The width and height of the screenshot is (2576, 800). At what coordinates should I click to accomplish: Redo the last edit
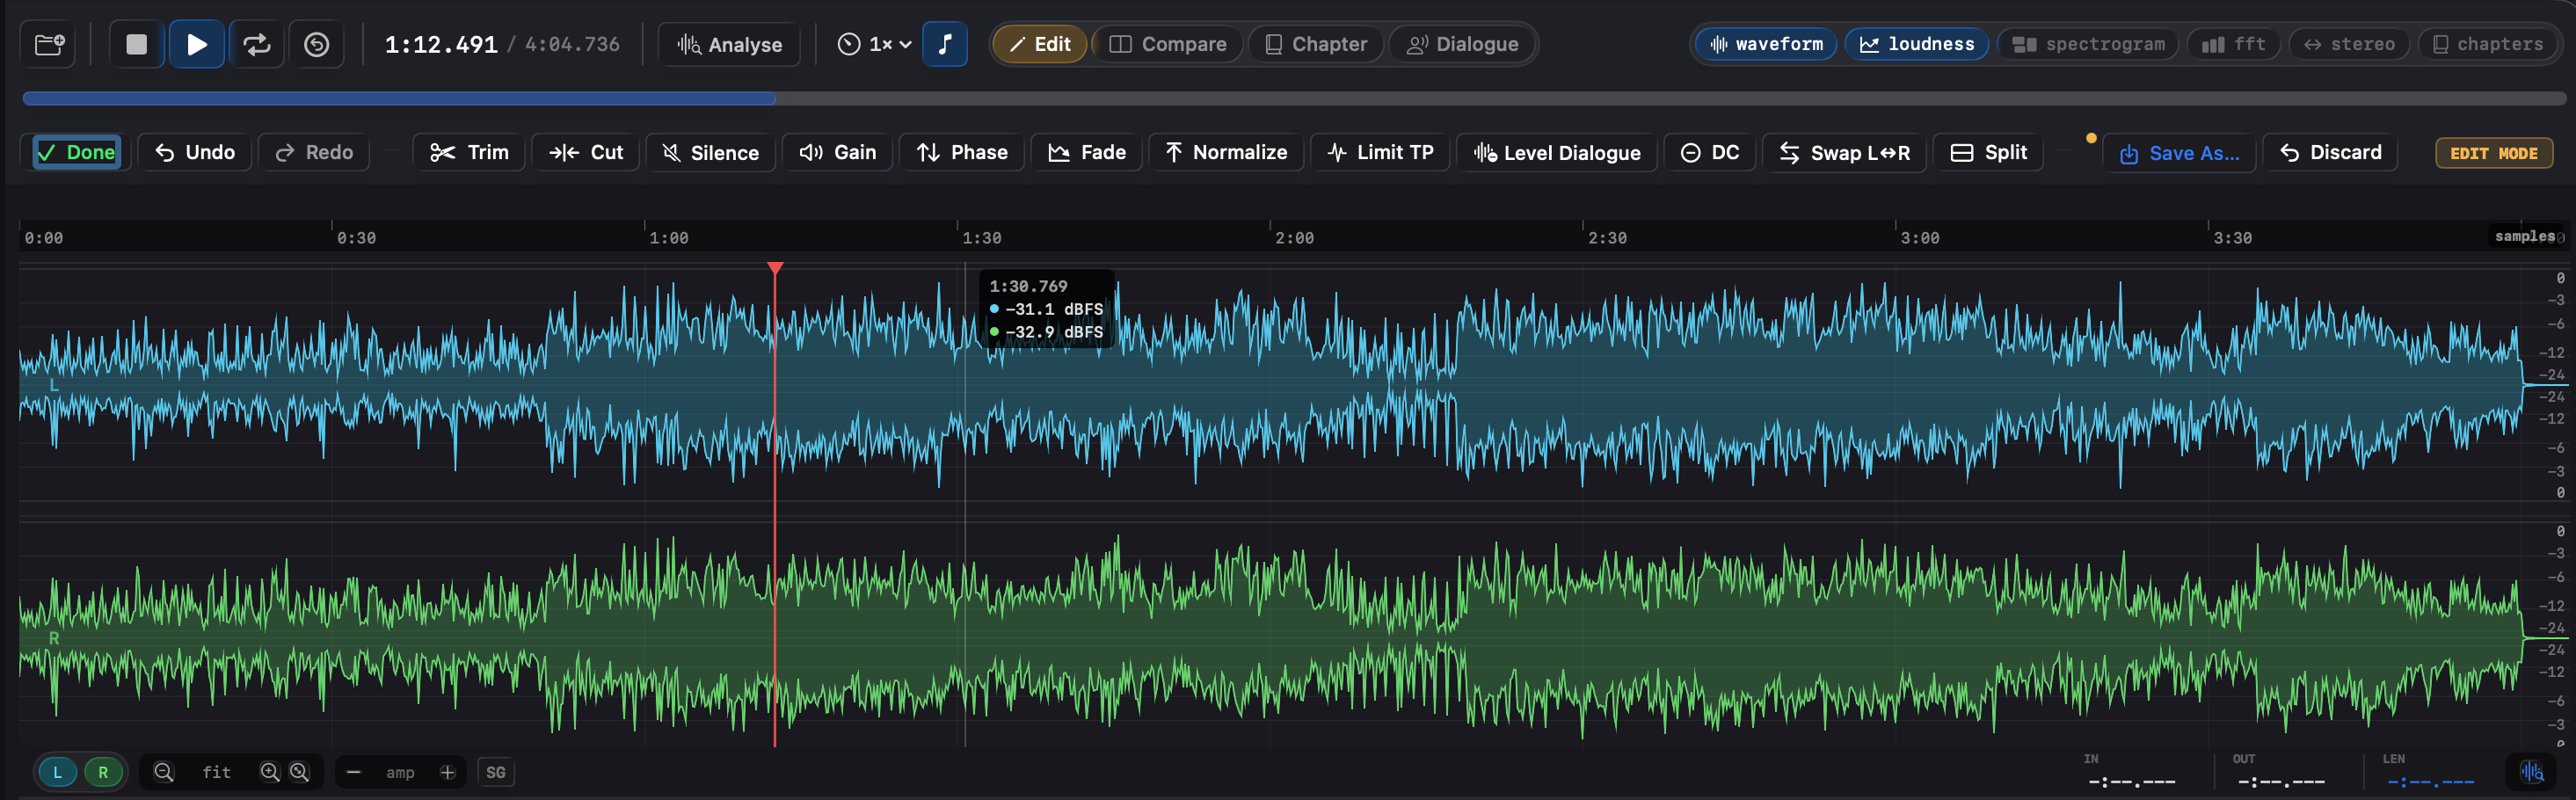[314, 152]
